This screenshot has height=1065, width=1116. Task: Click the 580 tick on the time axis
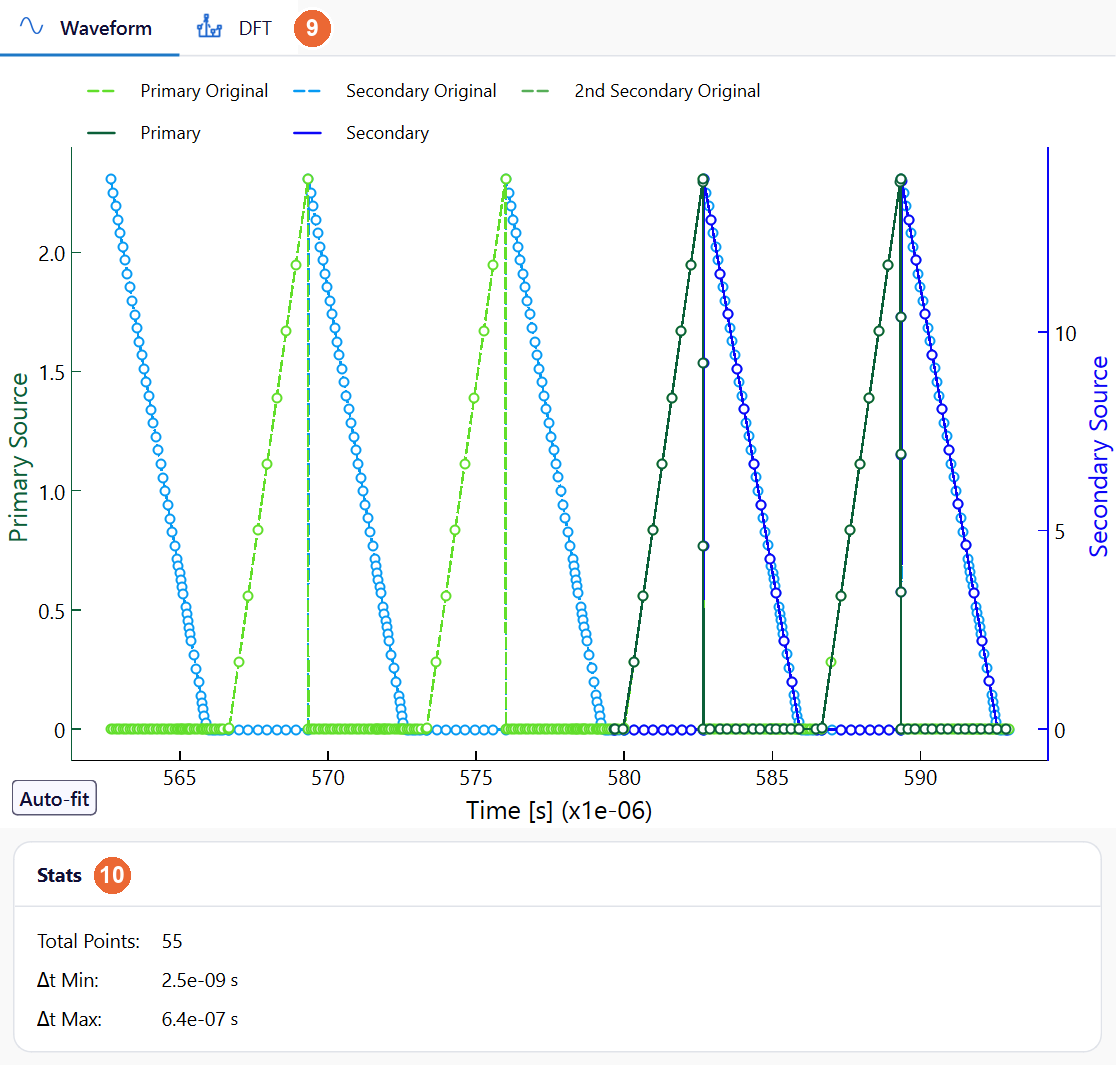coord(623,778)
